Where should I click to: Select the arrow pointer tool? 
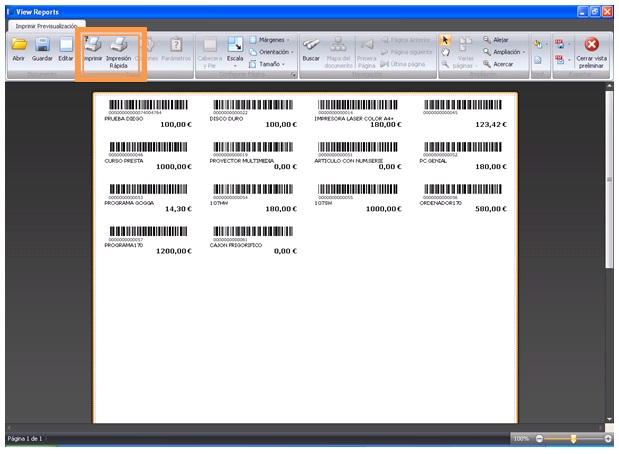point(446,40)
